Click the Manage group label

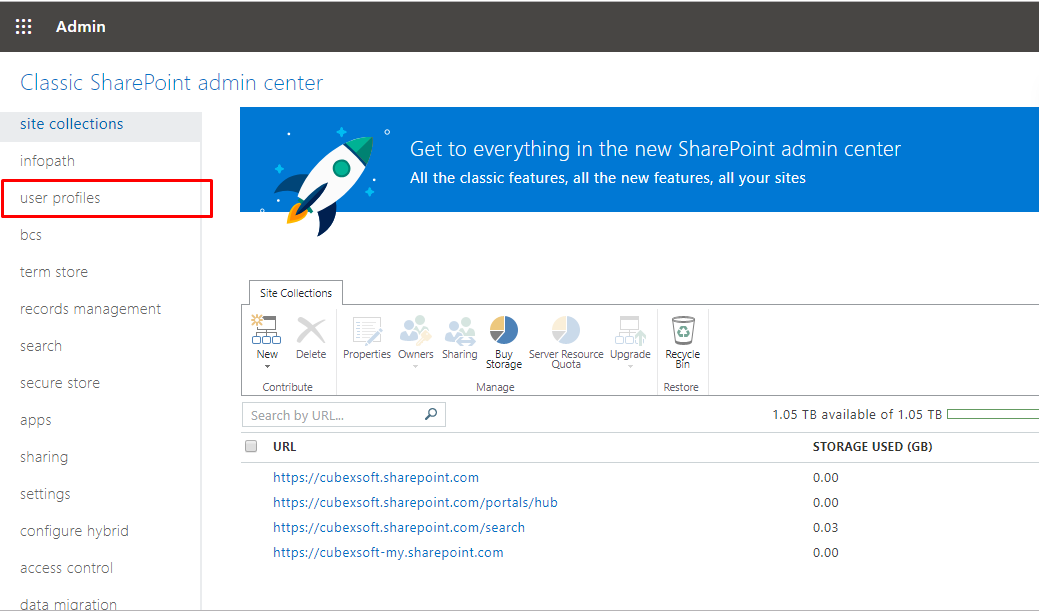[x=495, y=387]
